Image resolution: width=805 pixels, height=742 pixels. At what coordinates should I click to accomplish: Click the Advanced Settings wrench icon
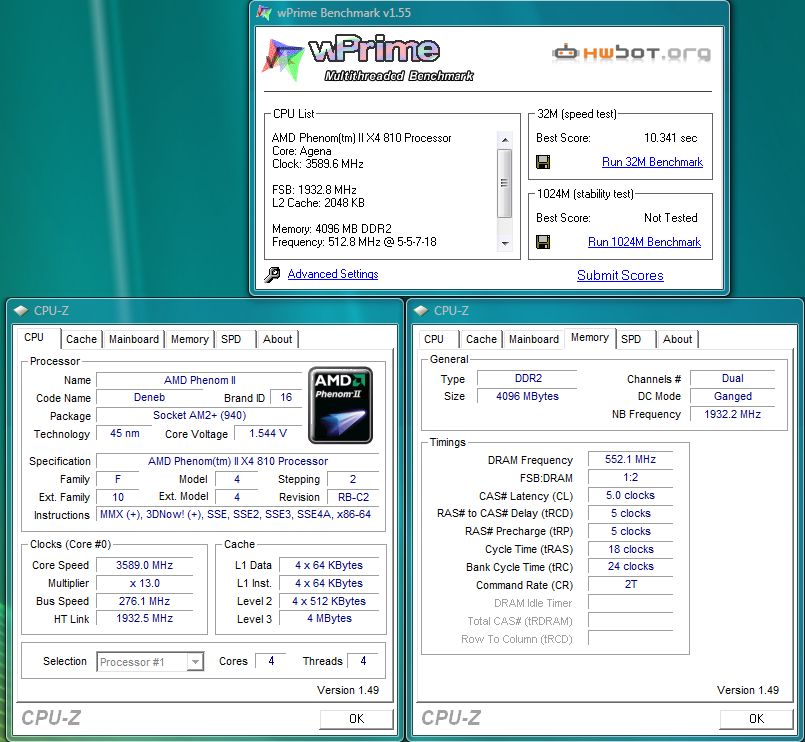[x=272, y=274]
